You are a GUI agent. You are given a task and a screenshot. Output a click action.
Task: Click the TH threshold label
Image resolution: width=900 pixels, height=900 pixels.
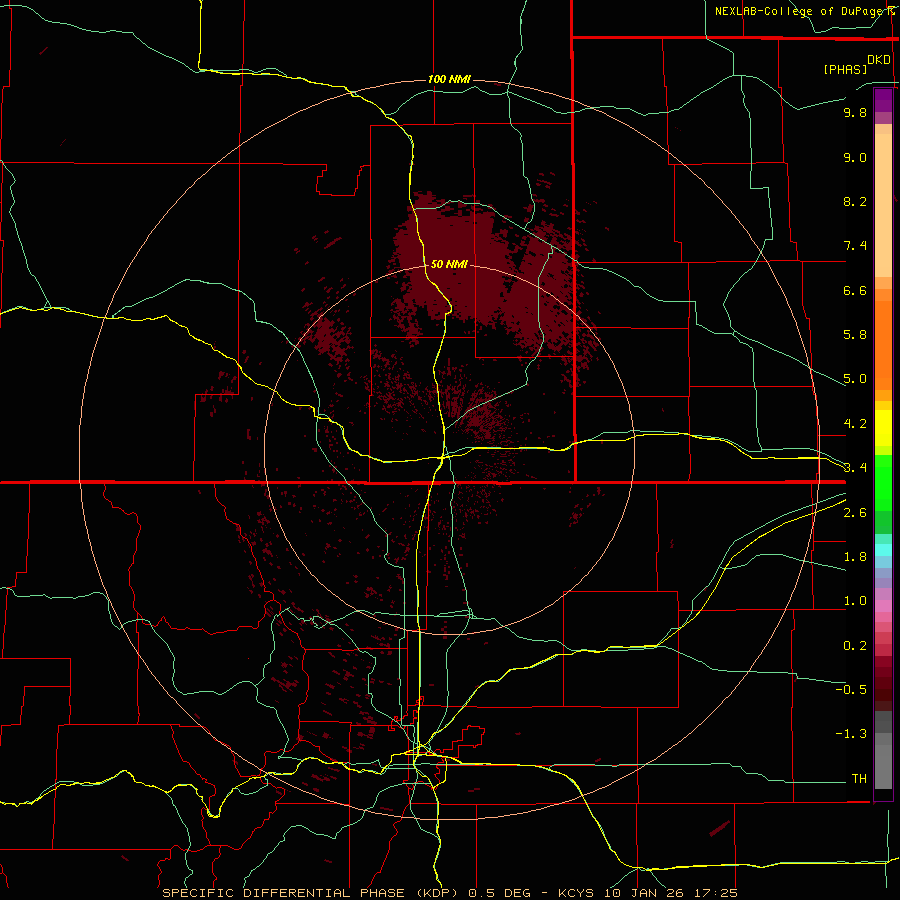859,779
